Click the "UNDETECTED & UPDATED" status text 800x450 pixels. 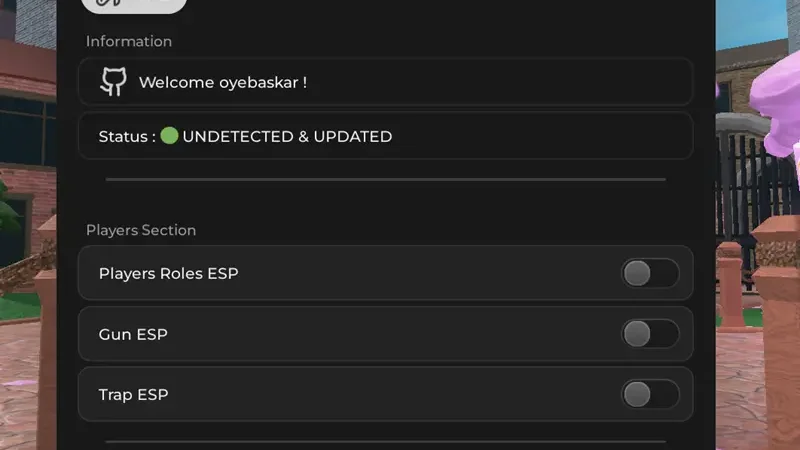(287, 136)
